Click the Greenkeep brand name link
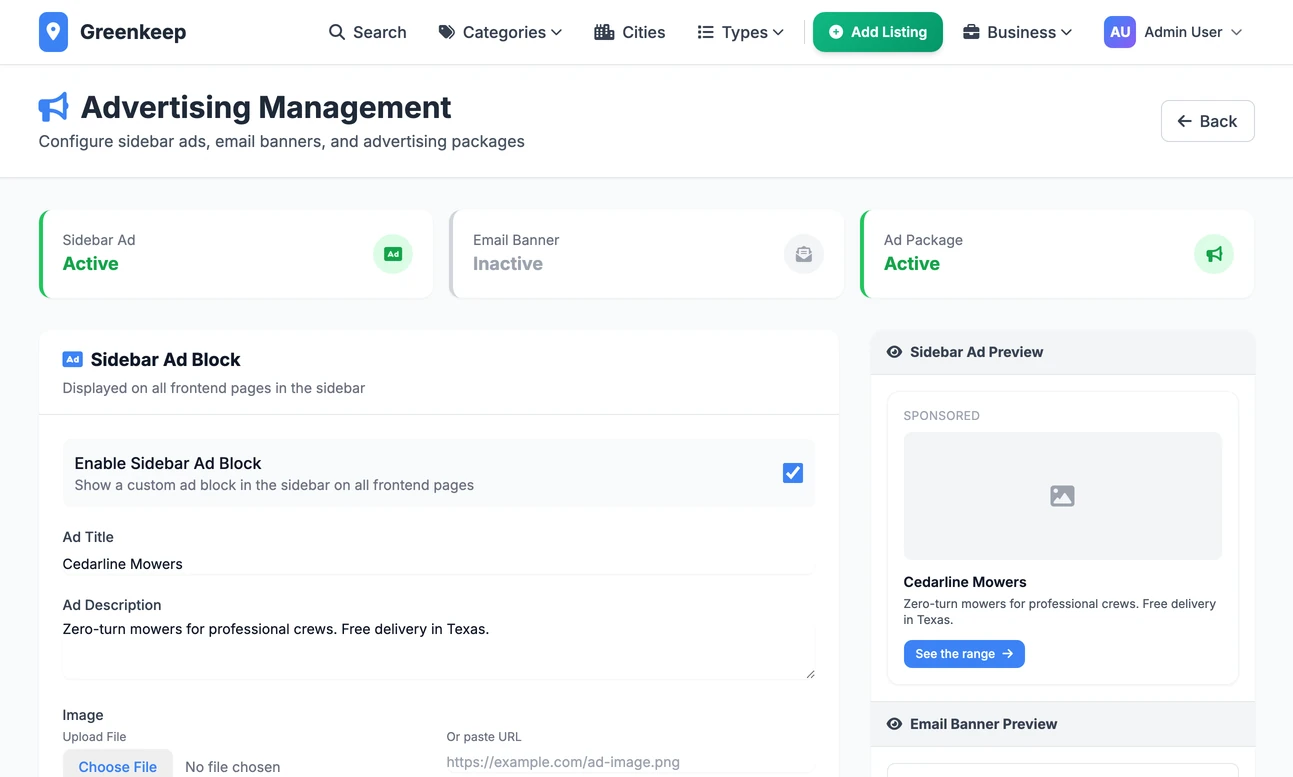The image size is (1293, 777). 133,32
